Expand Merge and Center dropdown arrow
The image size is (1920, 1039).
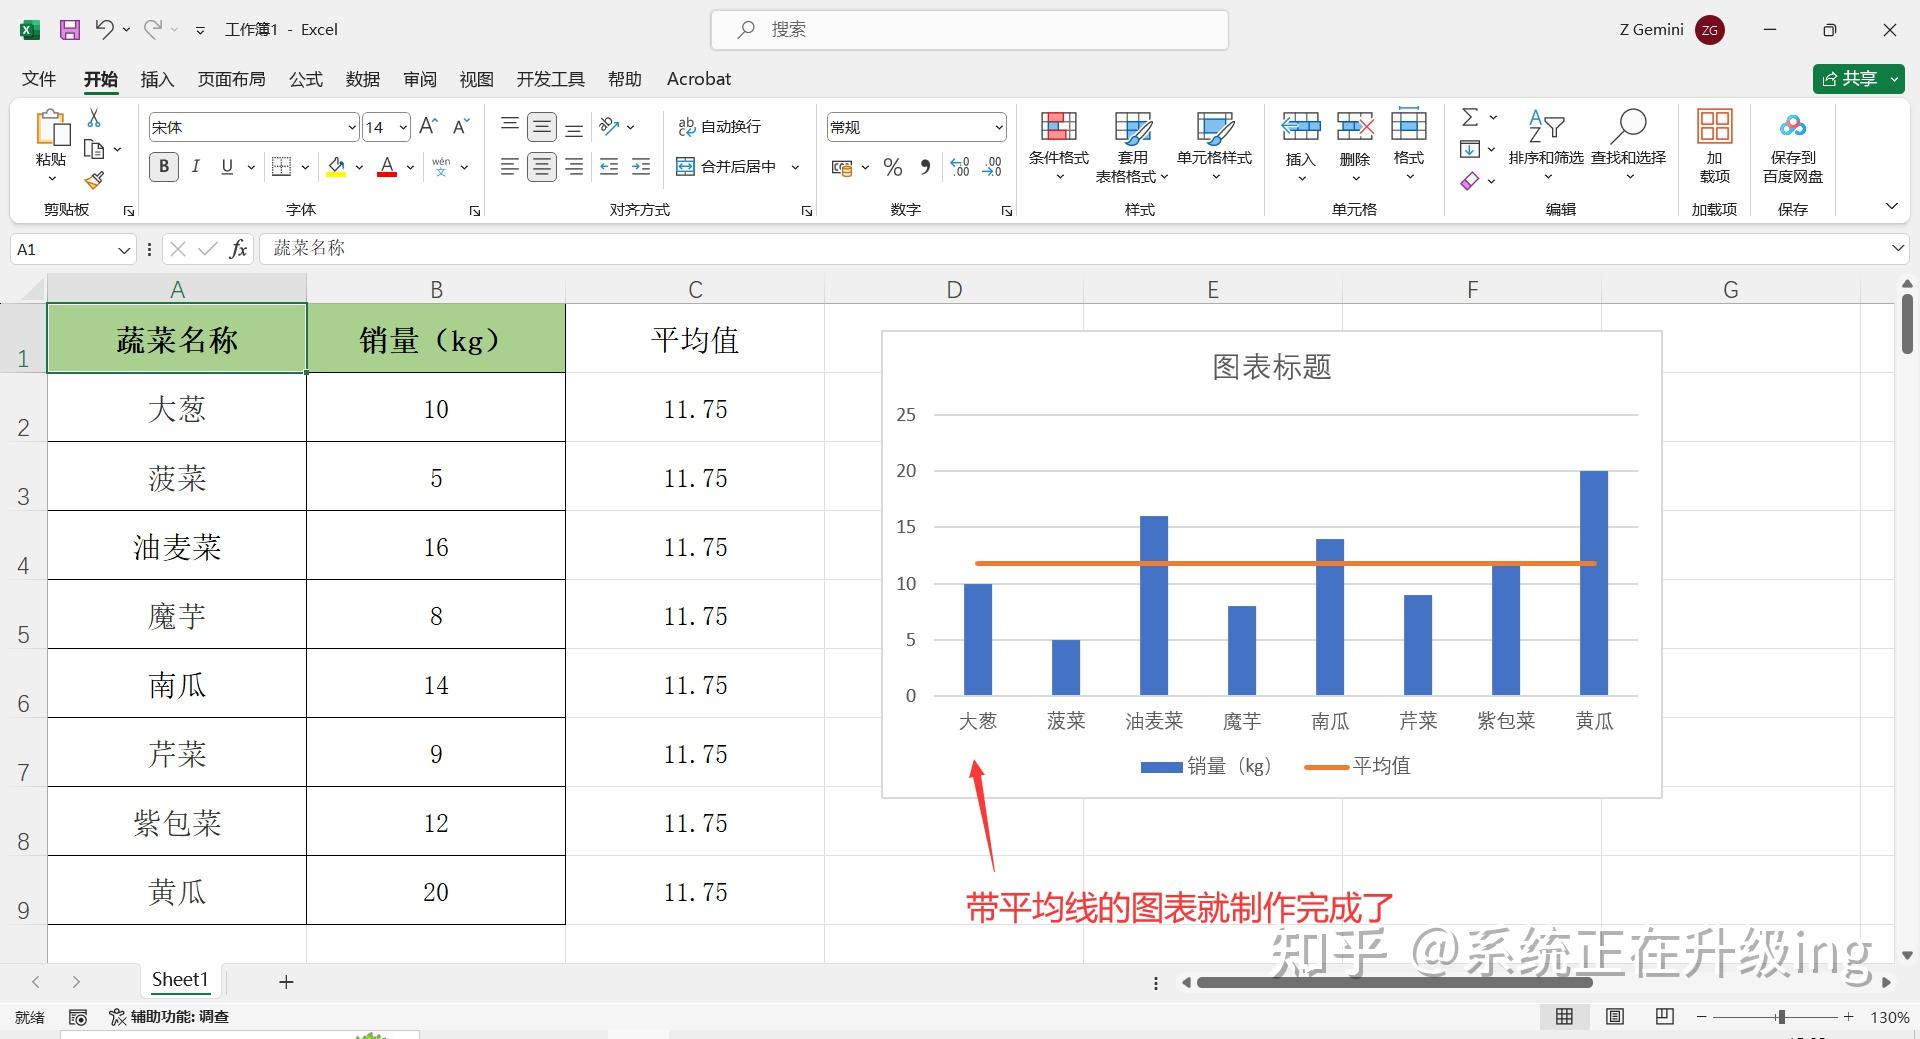[x=796, y=167]
